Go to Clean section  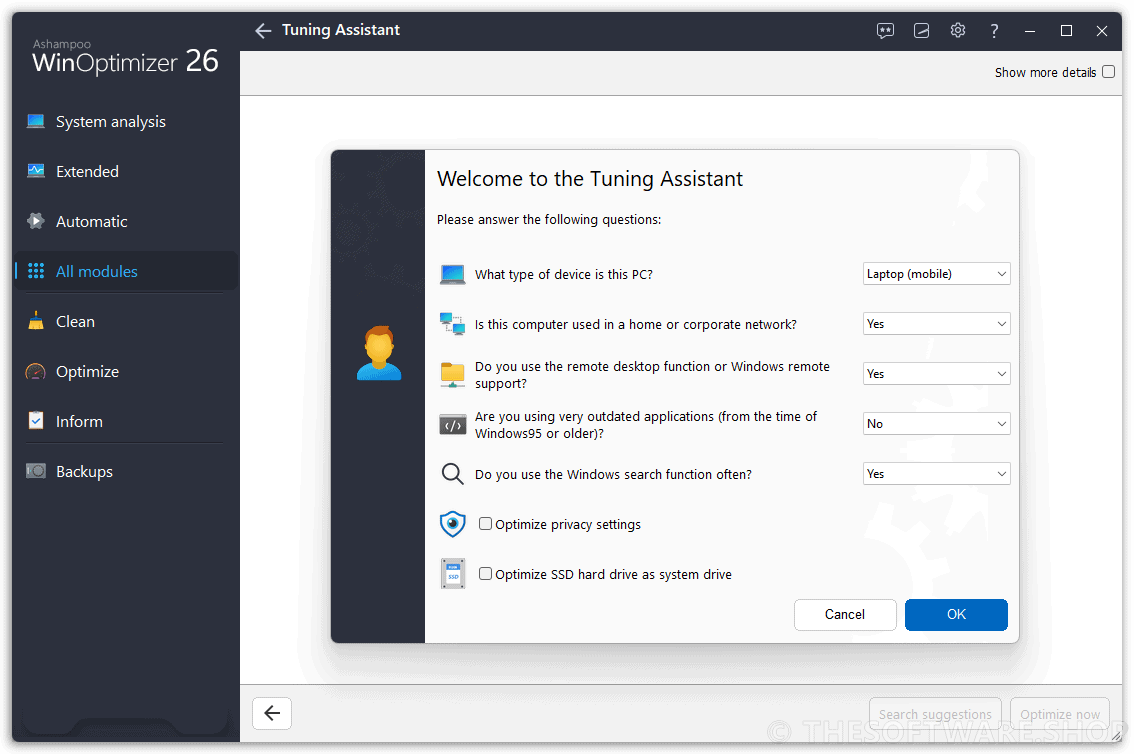click(x=126, y=321)
